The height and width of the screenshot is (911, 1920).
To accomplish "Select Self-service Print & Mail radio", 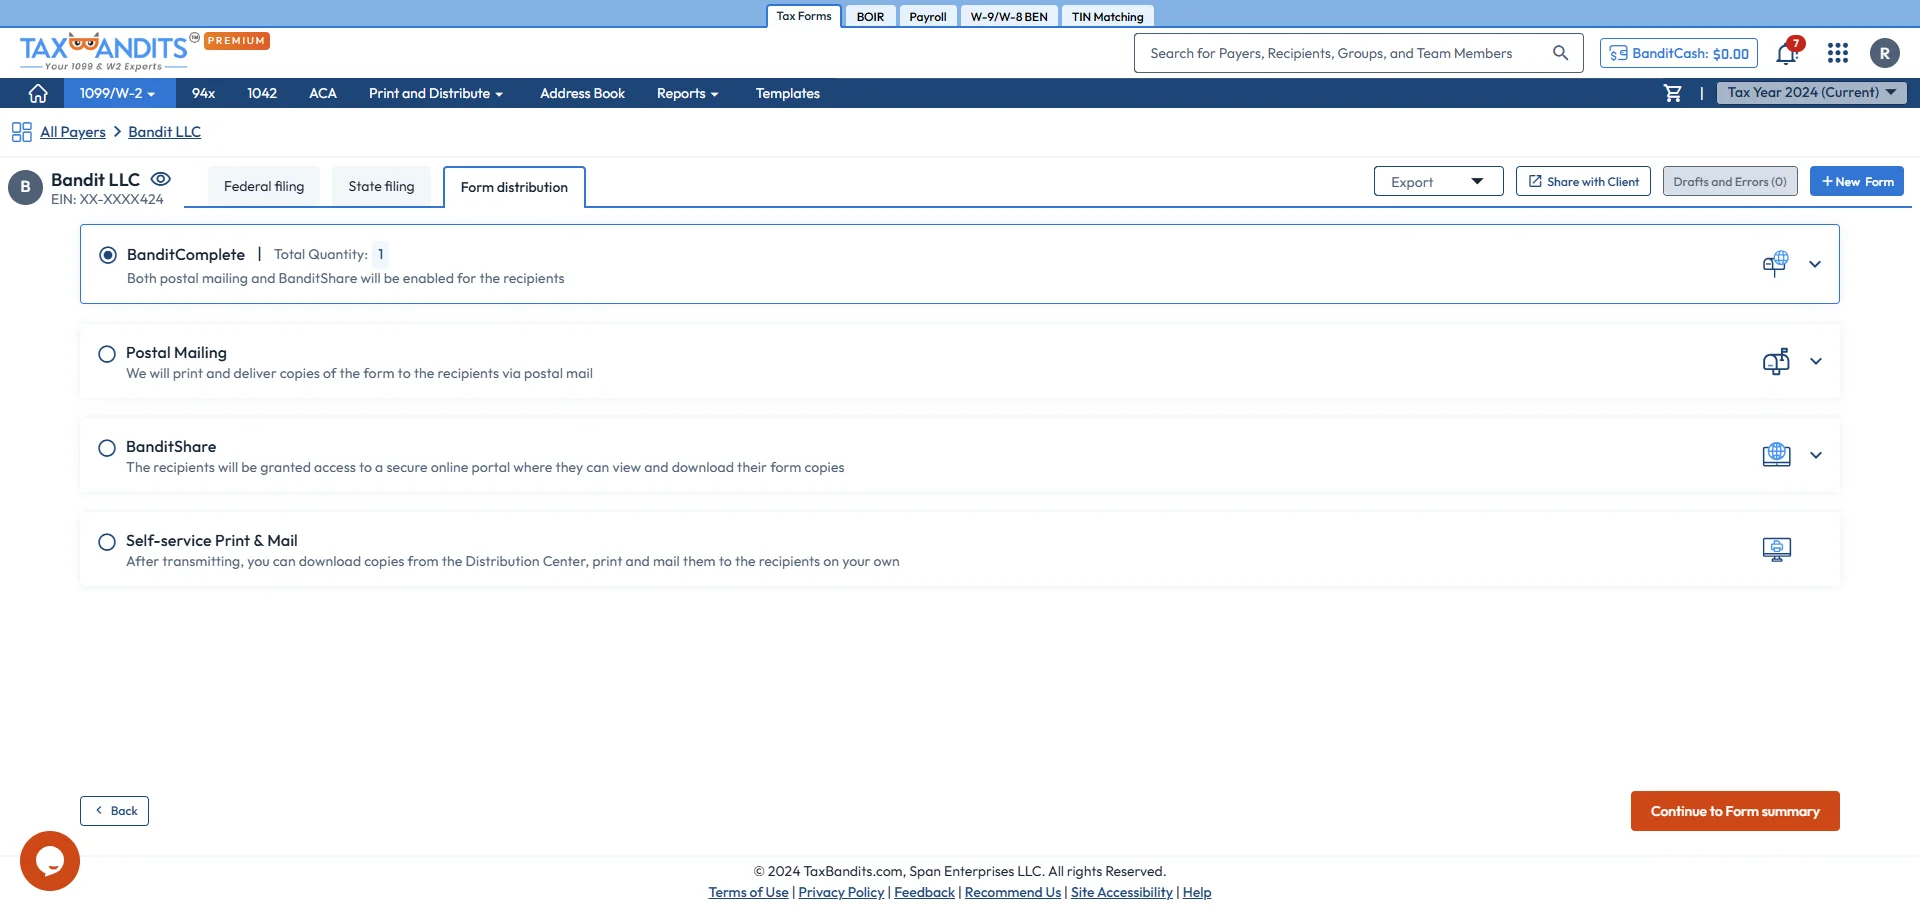I will tap(107, 542).
